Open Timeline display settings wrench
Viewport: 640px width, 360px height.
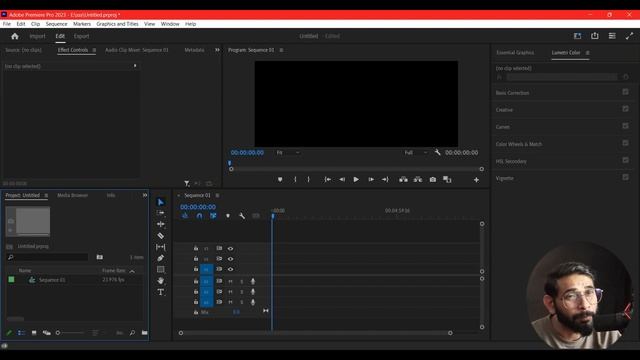[242, 216]
